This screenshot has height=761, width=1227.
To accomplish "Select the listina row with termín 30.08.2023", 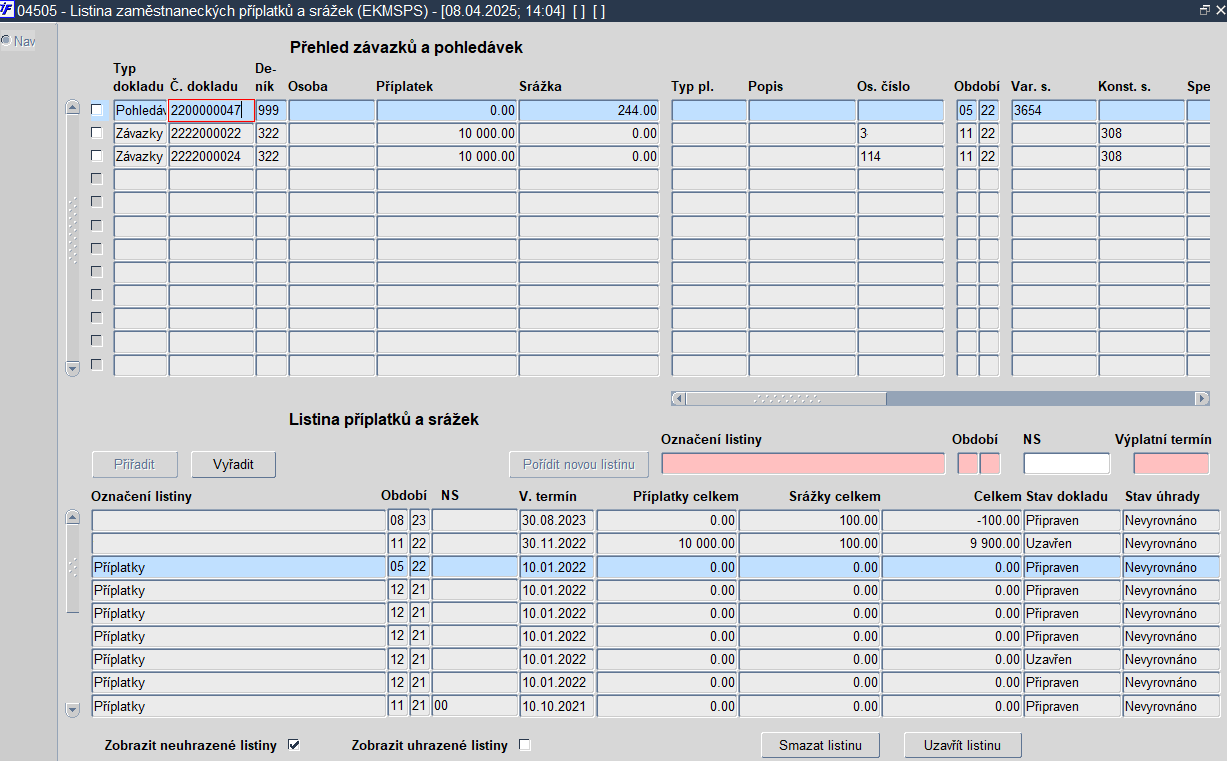I will click(655, 521).
